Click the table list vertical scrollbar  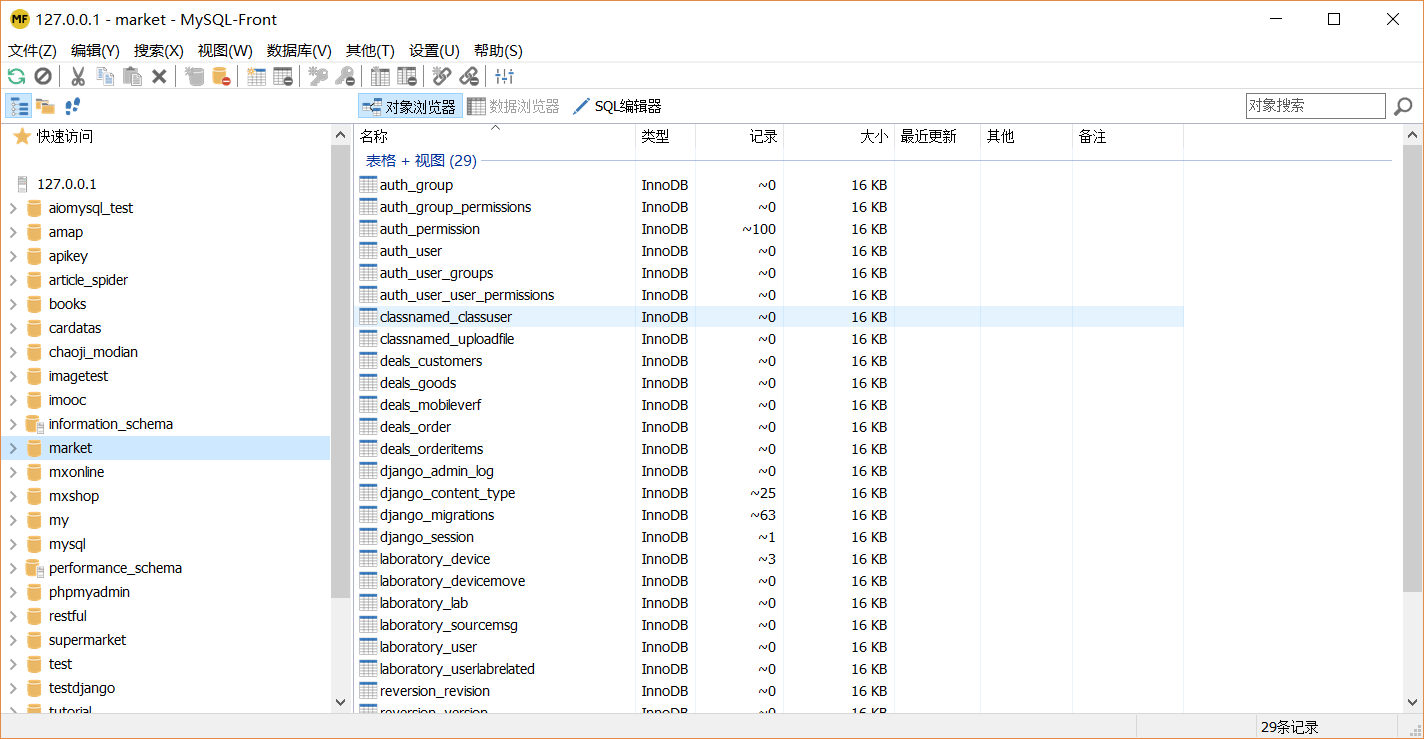1412,370
